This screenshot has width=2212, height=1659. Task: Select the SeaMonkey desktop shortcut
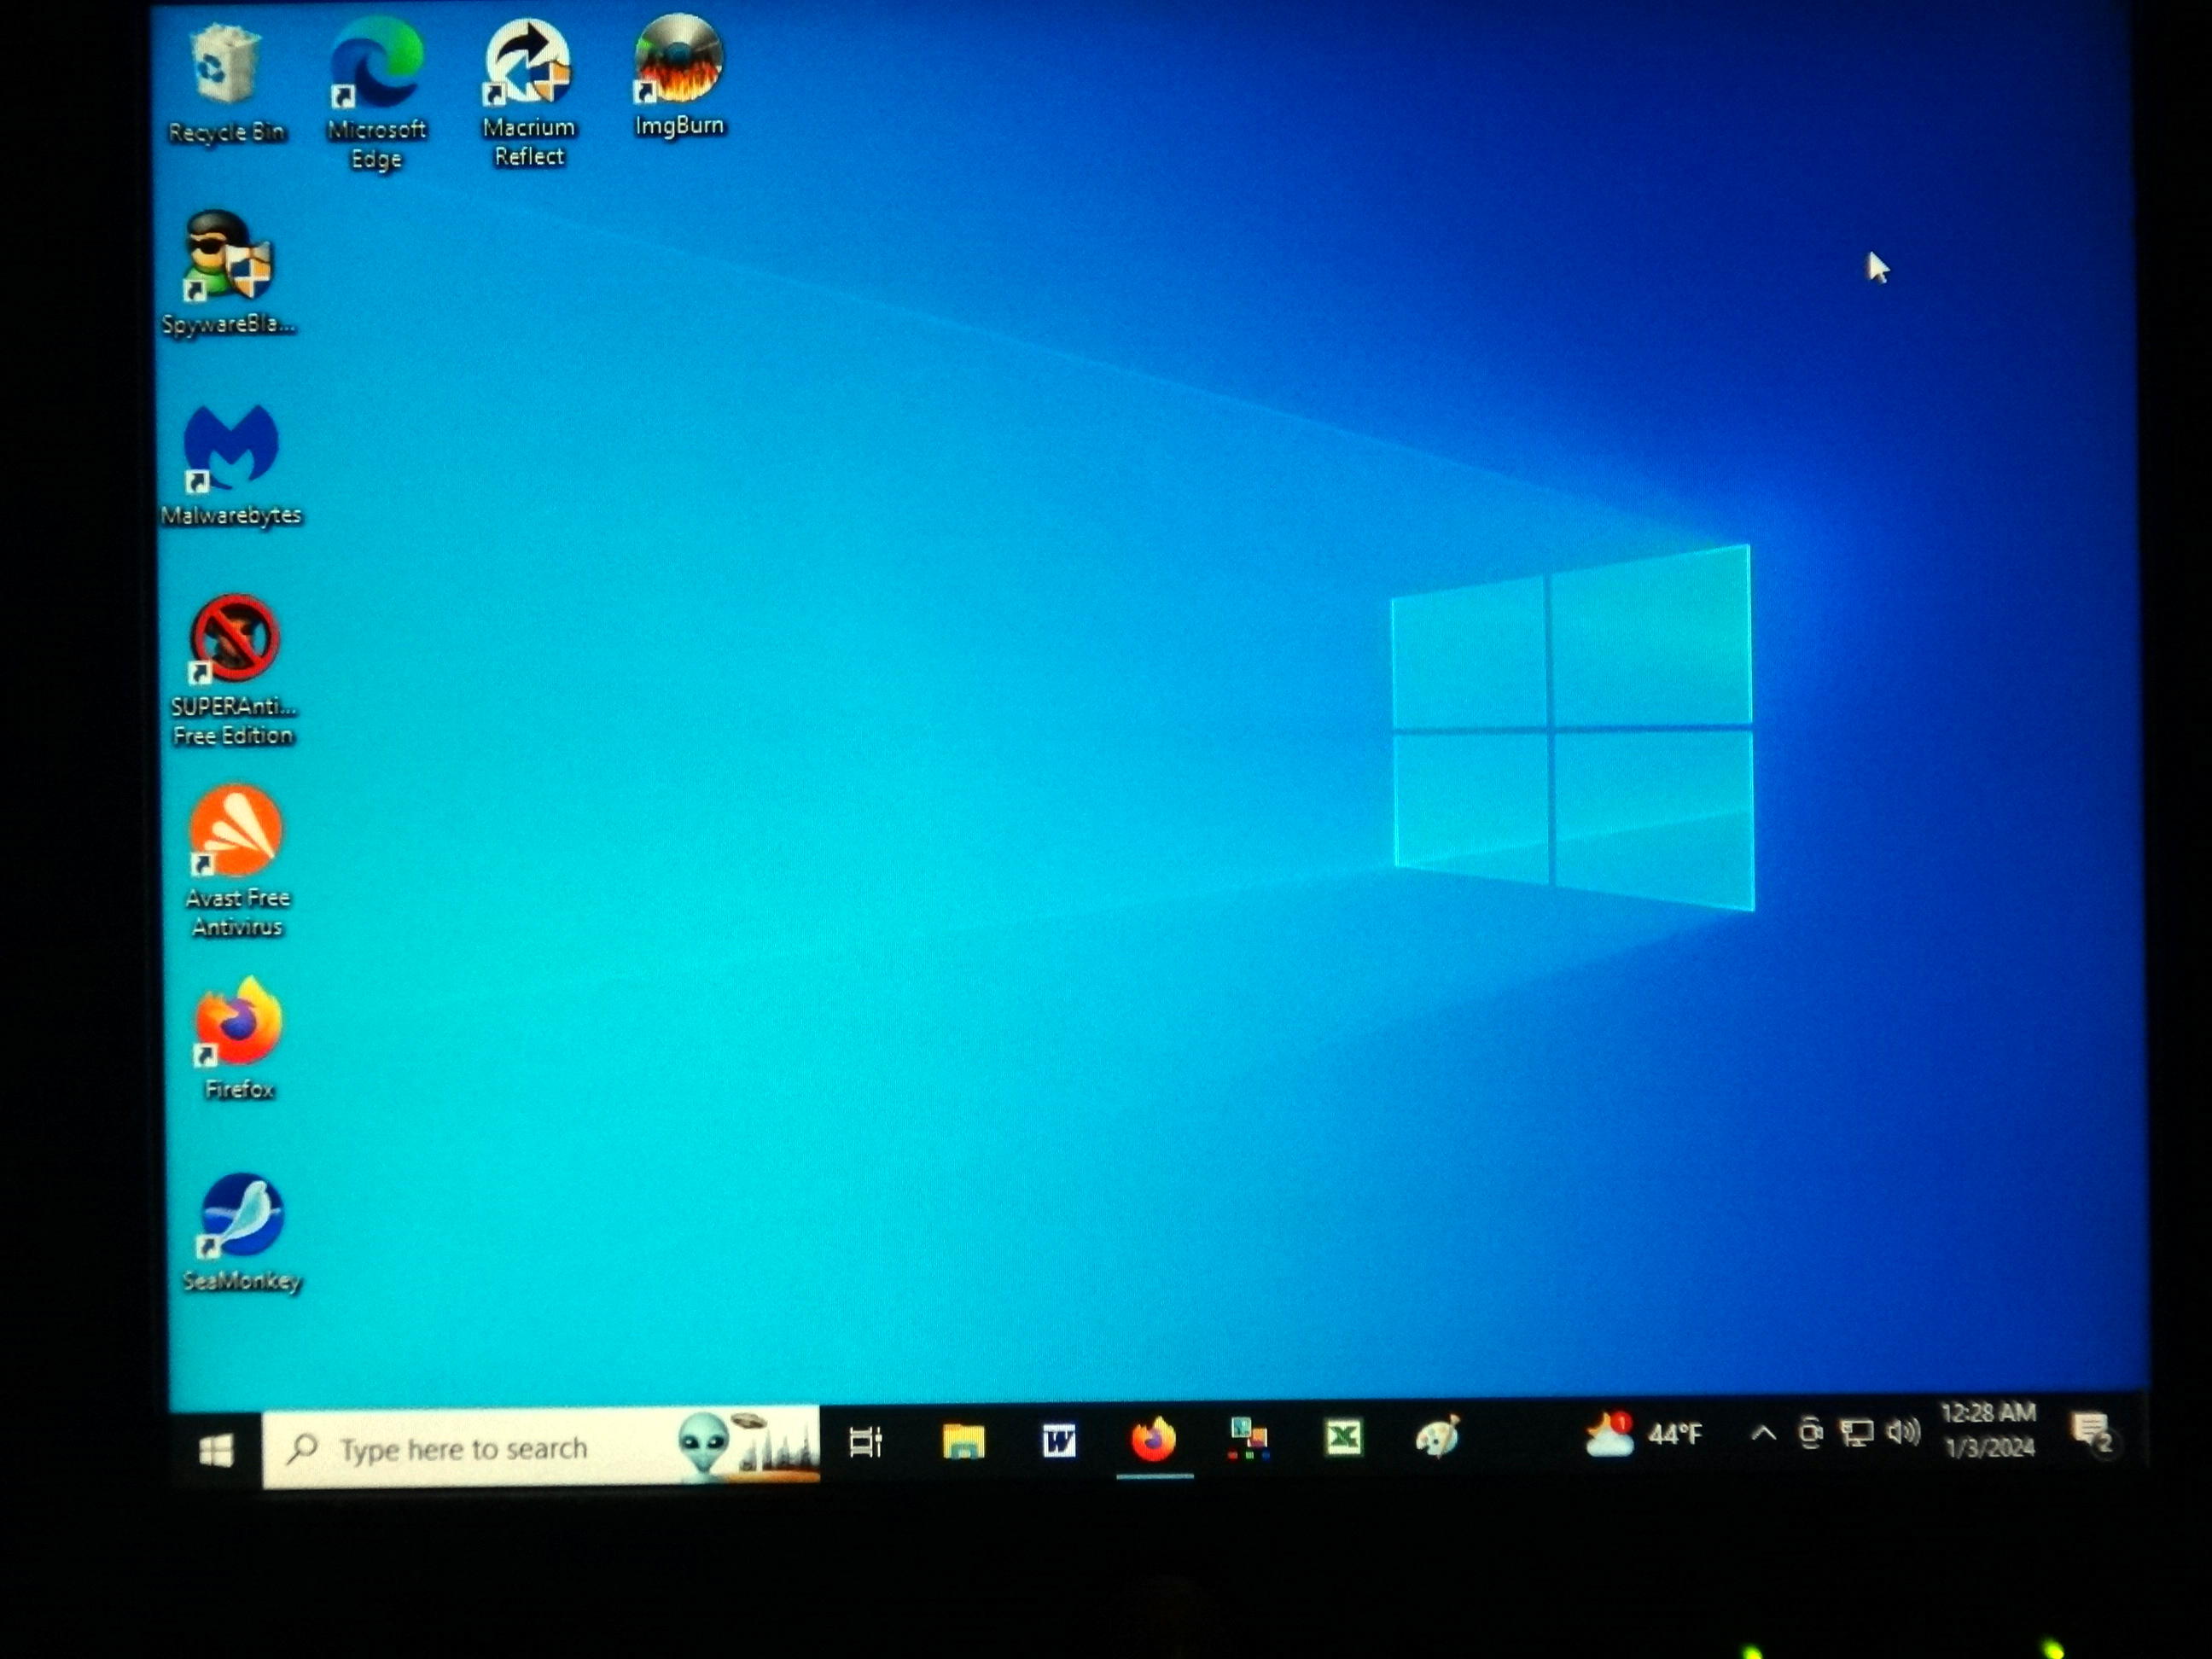242,1233
